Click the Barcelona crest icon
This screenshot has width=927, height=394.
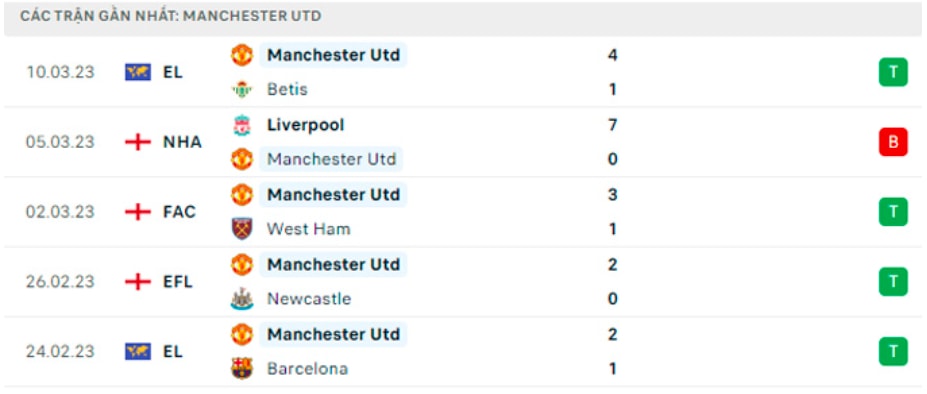[x=241, y=369]
